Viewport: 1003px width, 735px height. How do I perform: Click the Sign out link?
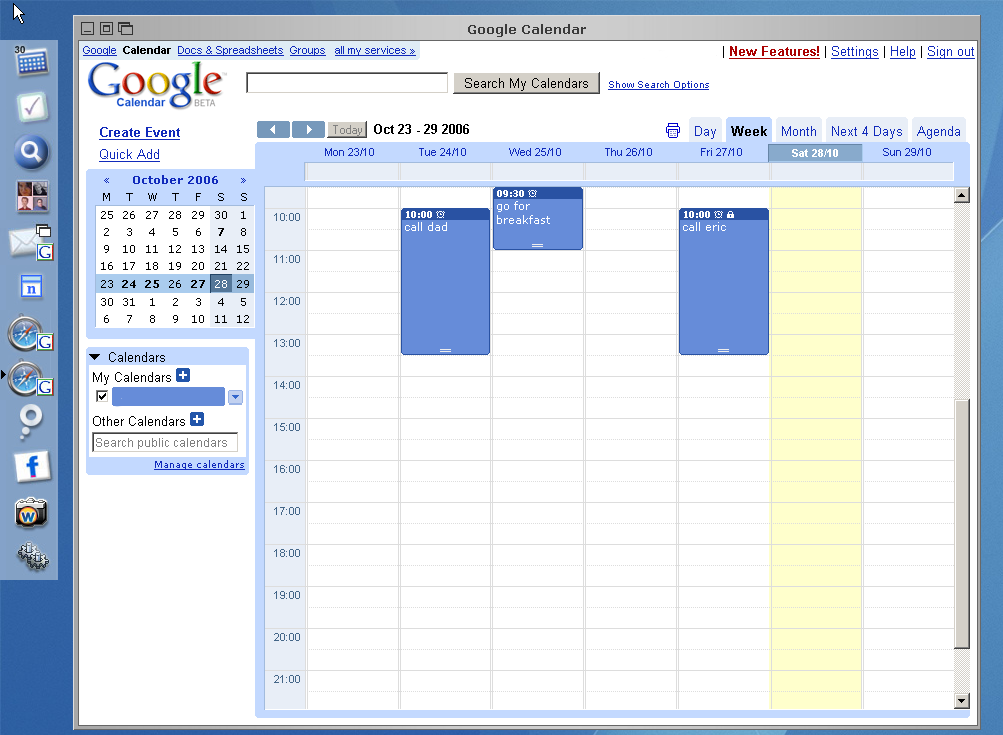[x=951, y=51]
